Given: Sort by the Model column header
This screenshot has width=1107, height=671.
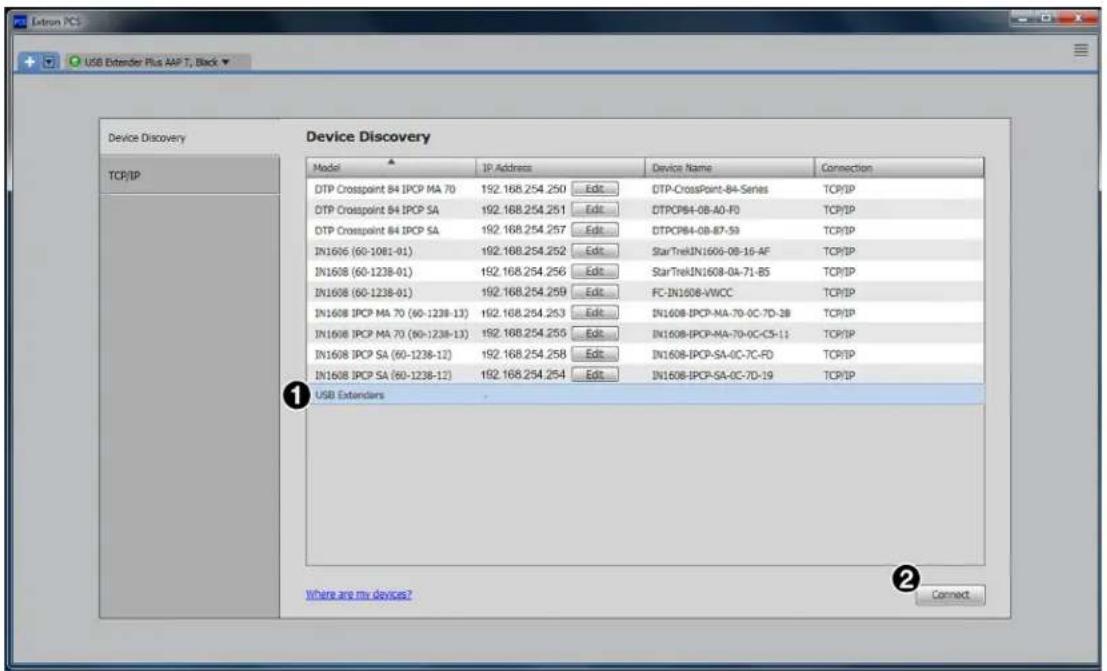Looking at the screenshot, I should pyautogui.click(x=391, y=168).
